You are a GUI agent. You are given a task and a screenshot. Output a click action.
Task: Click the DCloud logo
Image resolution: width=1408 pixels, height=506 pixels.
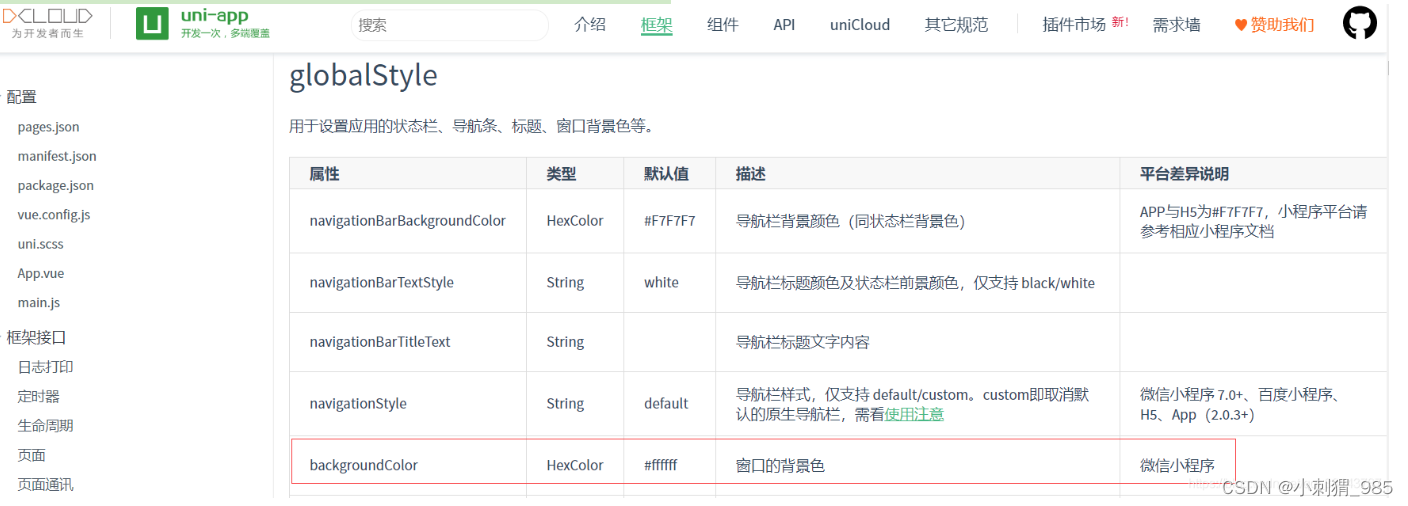47,24
